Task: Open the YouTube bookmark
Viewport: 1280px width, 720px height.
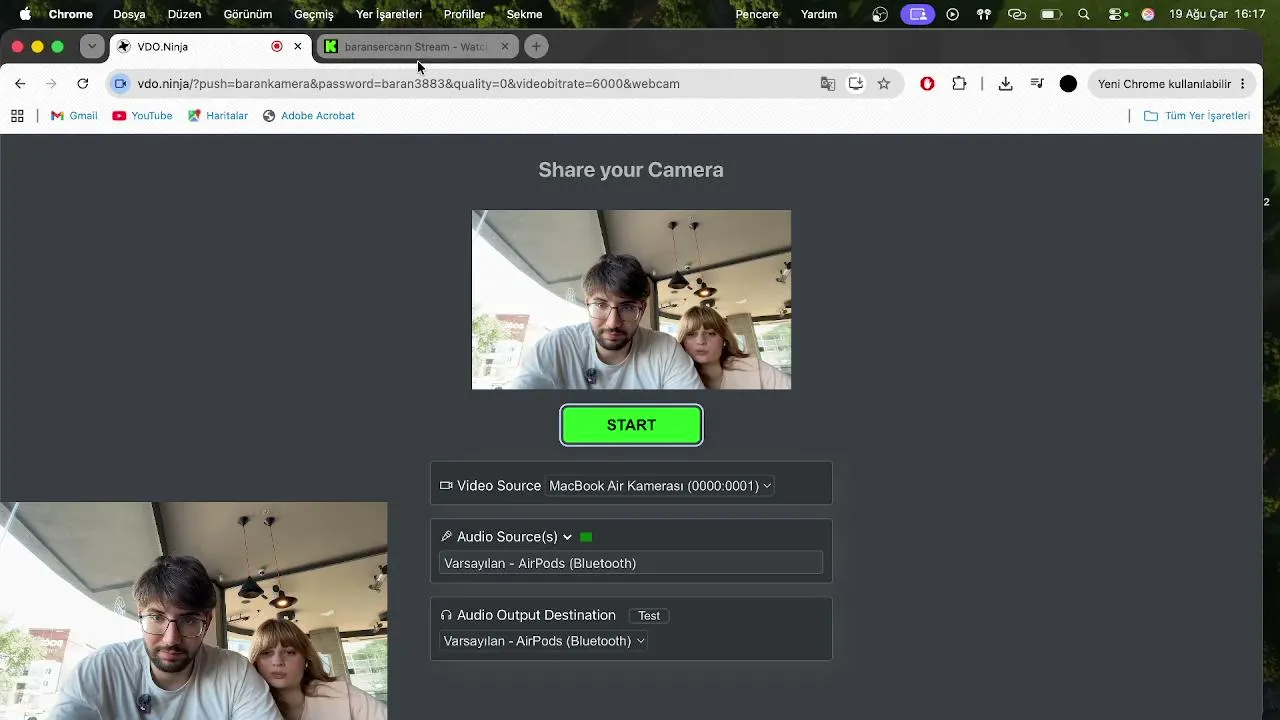Action: click(x=142, y=116)
